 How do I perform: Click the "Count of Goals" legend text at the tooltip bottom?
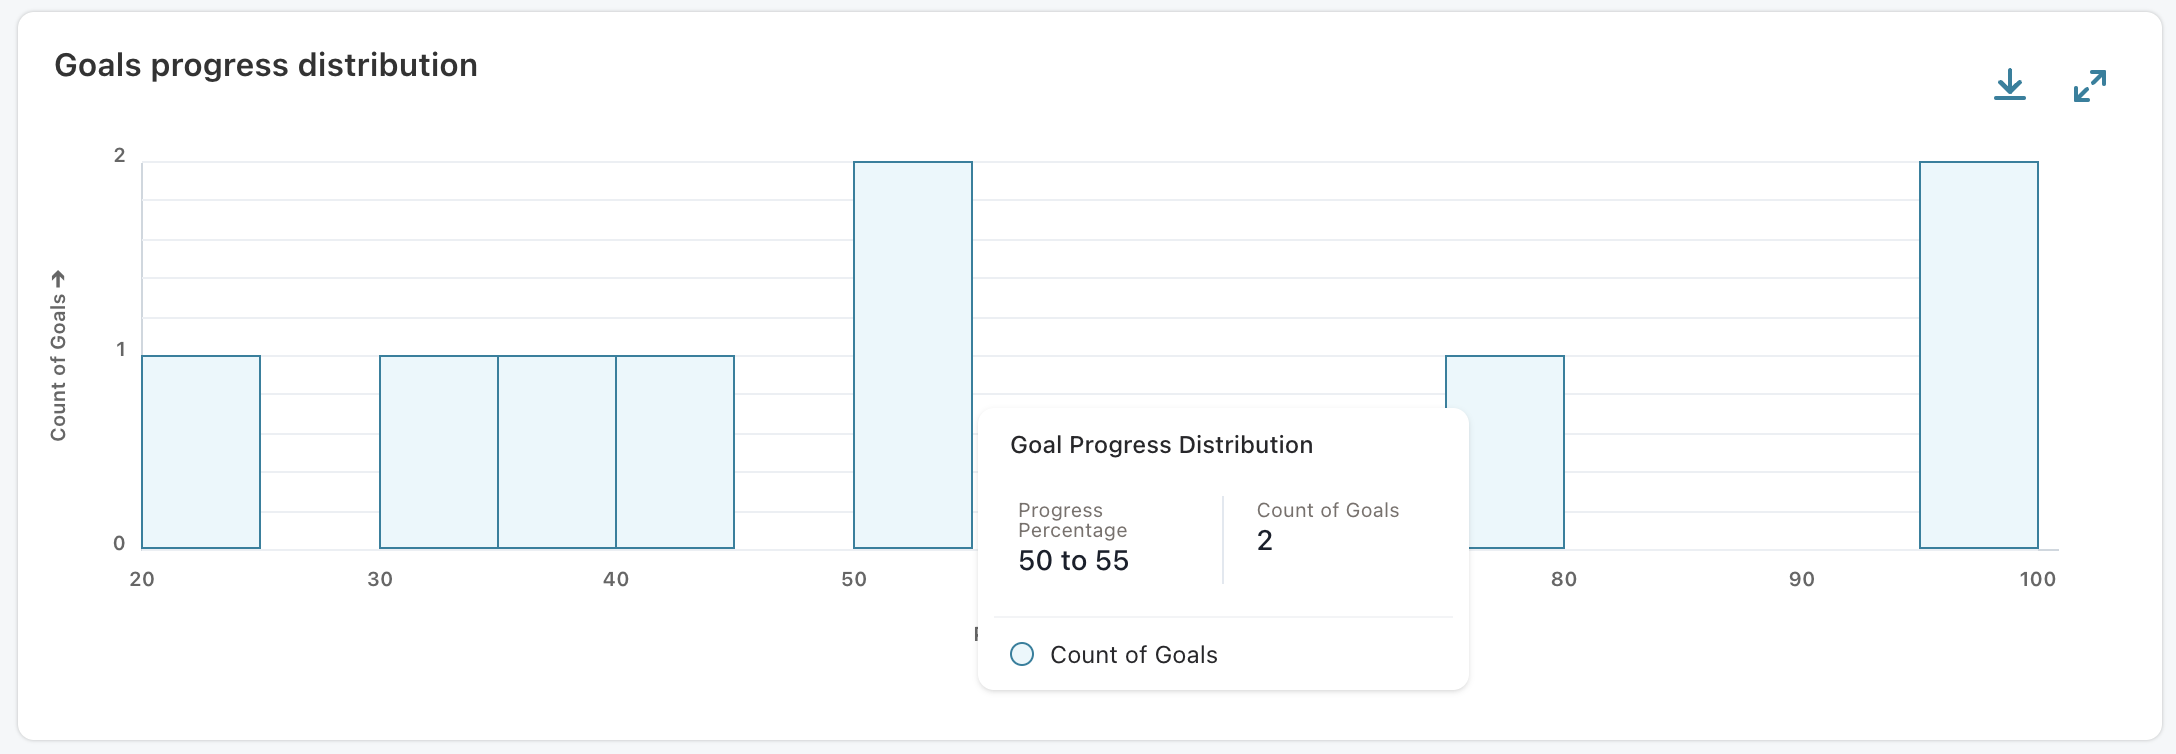click(1133, 655)
